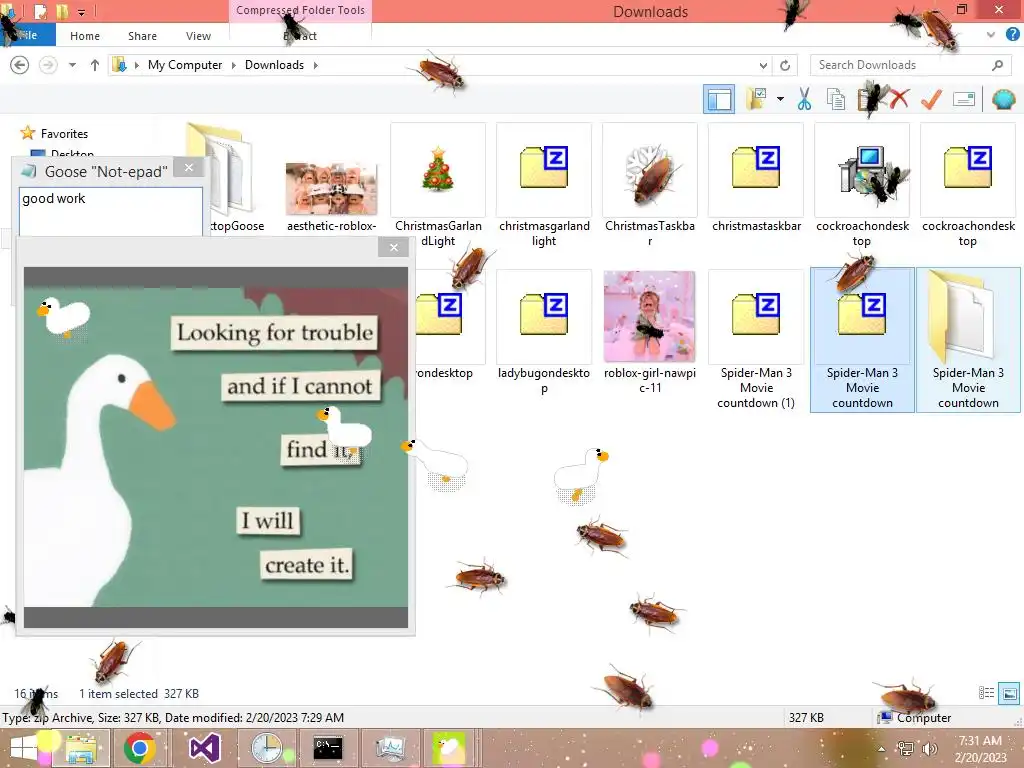This screenshot has width=1024, height=768.
Task: Open the recent locations dropdown arrow
Action: [72, 65]
